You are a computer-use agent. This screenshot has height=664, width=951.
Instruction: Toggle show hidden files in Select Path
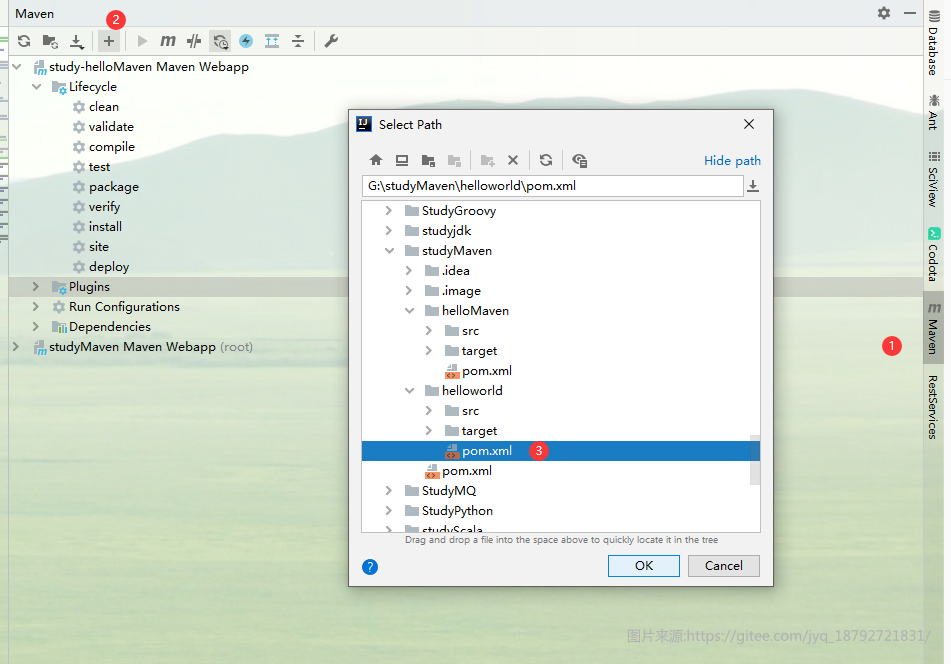pyautogui.click(x=579, y=160)
